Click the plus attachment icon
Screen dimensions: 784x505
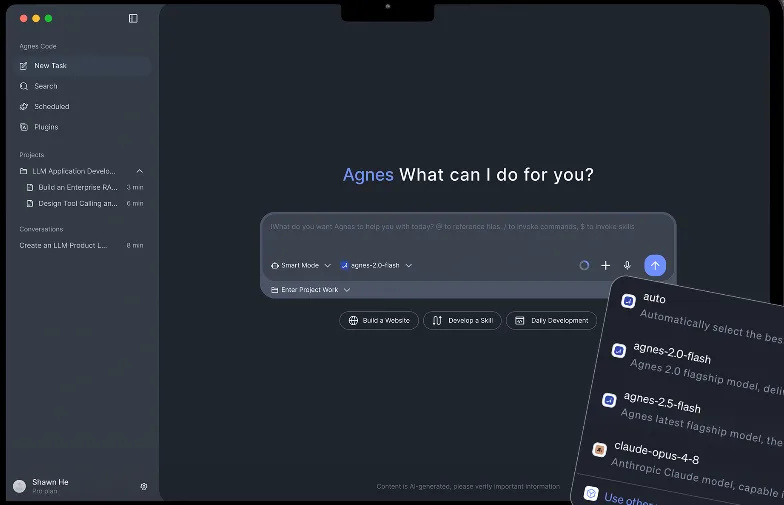tap(606, 266)
